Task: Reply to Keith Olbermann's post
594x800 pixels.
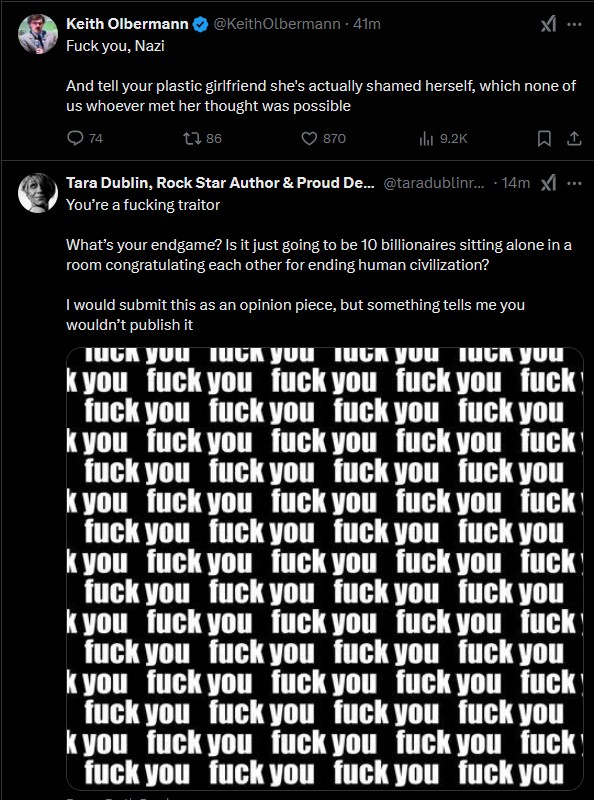Action: click(x=85, y=138)
